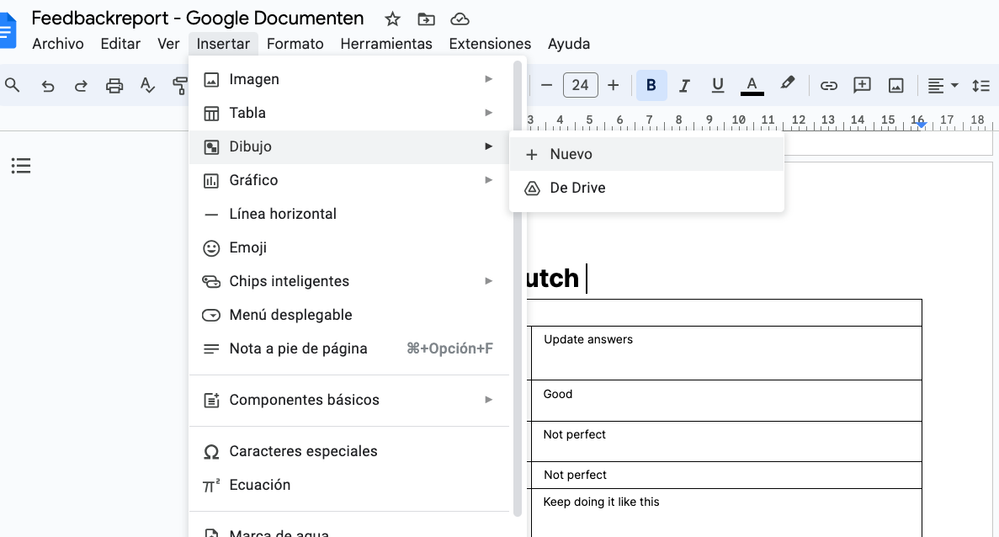999x537 pixels.
Task: Expand the Componentes básicos submenu
Action: click(x=349, y=400)
